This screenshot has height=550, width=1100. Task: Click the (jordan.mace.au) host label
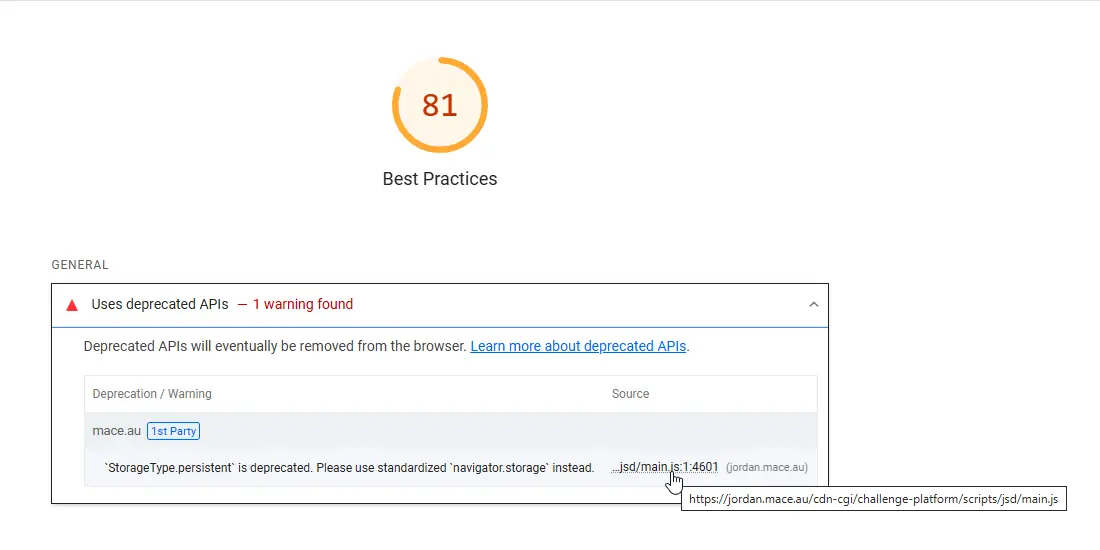click(x=767, y=468)
